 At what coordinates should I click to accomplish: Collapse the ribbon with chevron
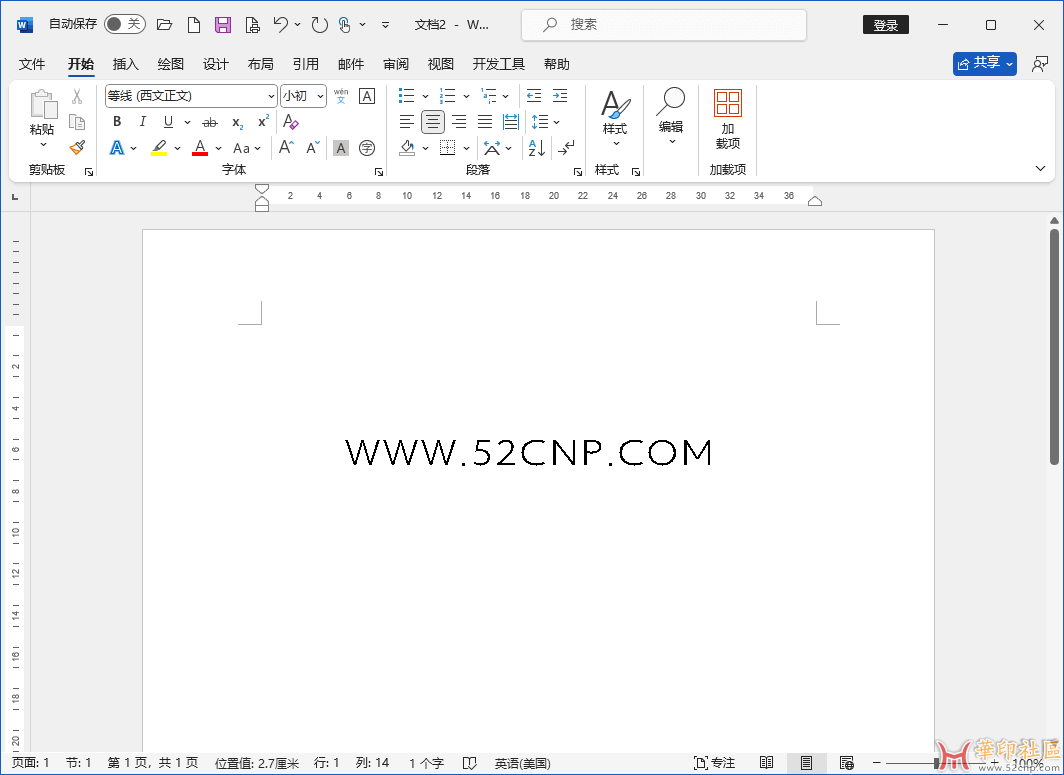click(x=1040, y=168)
